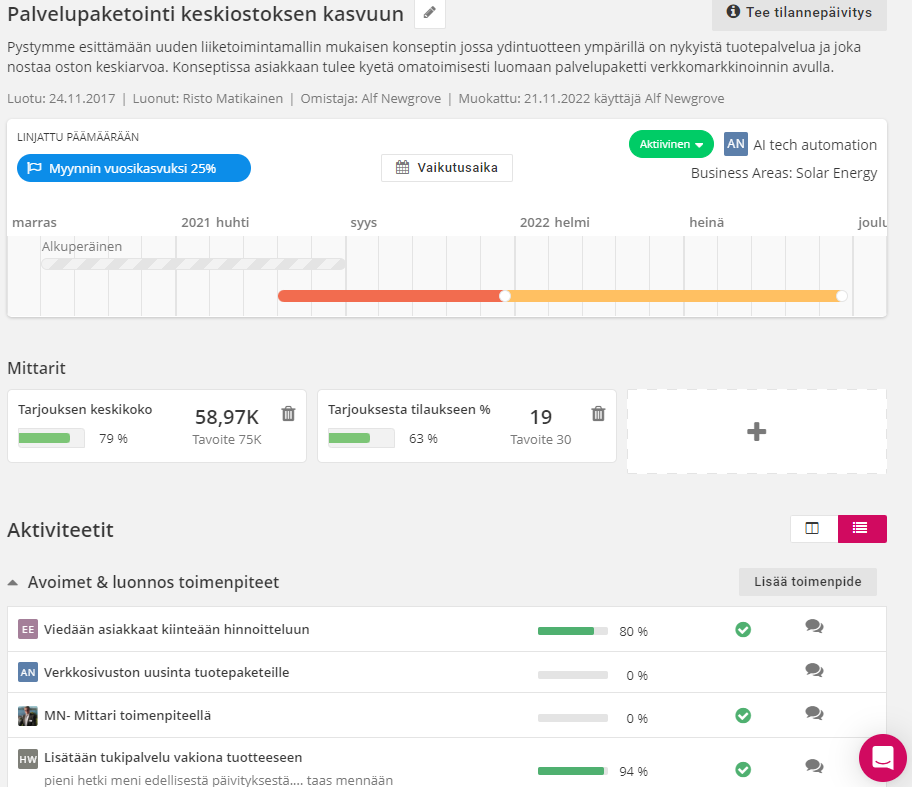Switch to the board column view
Image resolution: width=912 pixels, height=787 pixels.
coord(812,529)
